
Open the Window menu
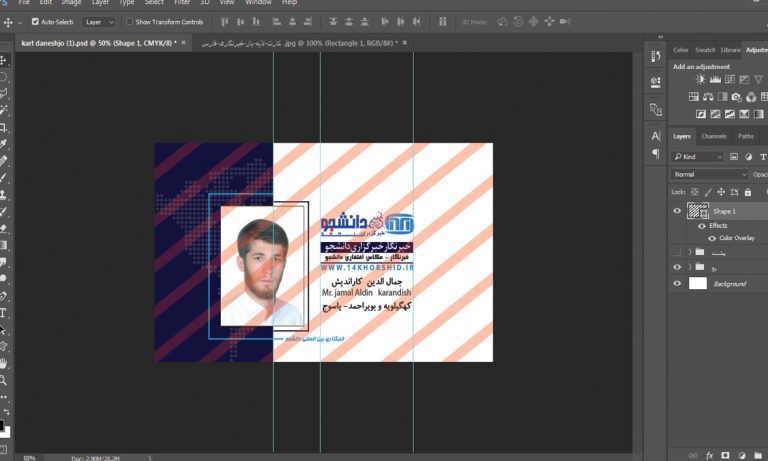[x=258, y=2]
